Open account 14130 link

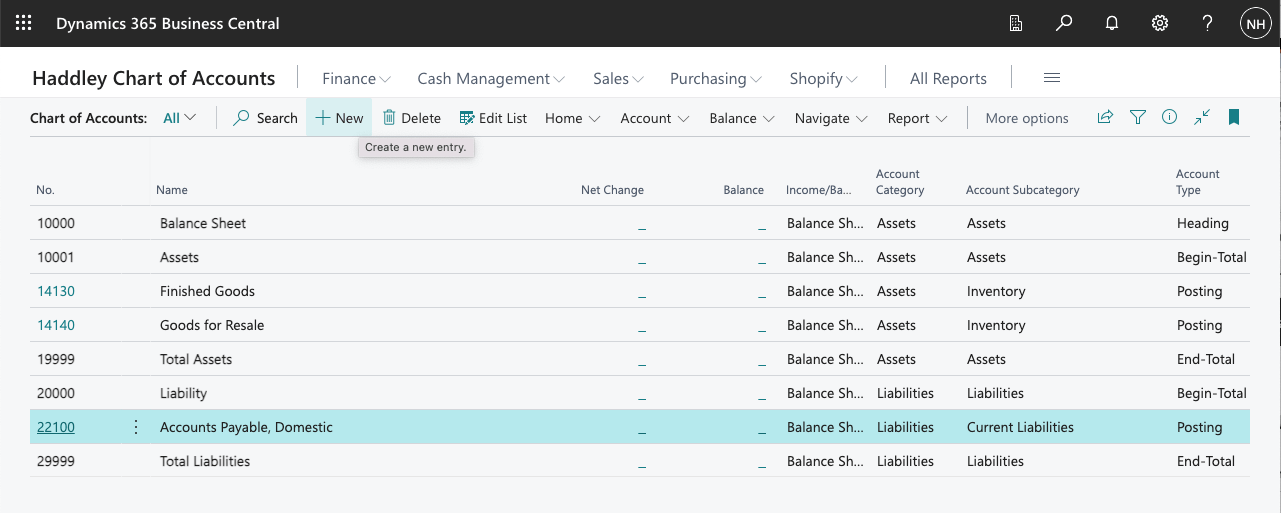tap(56, 291)
